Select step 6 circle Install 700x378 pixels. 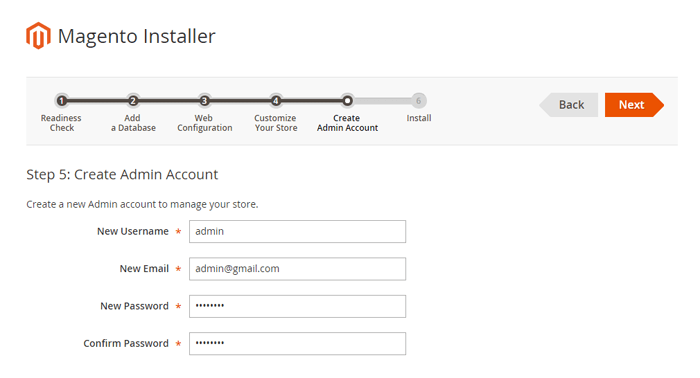419,101
